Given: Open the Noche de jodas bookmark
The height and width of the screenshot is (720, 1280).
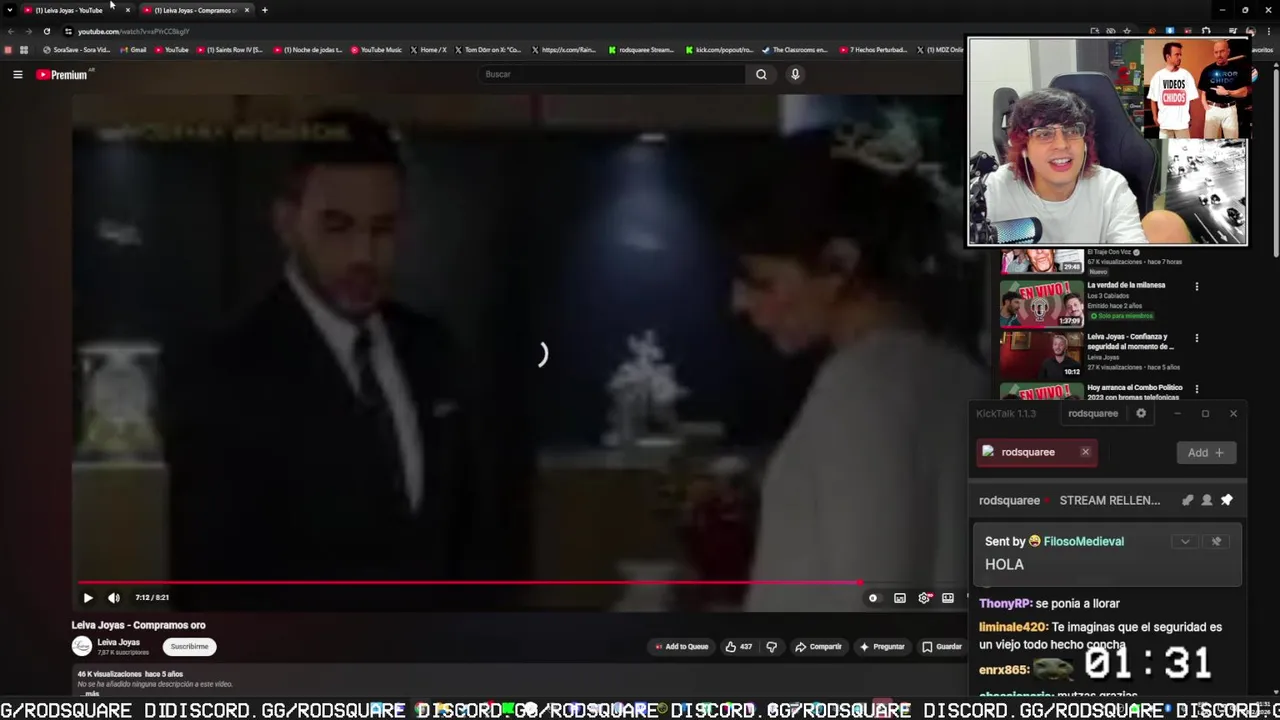Looking at the screenshot, I should [x=307, y=50].
